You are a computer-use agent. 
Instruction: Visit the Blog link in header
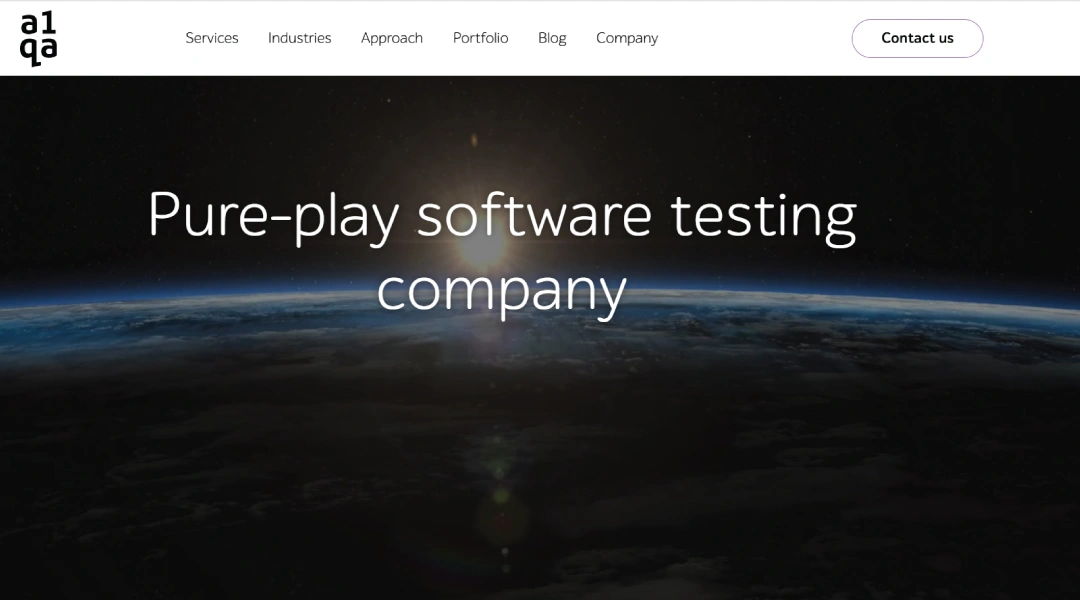coord(552,38)
